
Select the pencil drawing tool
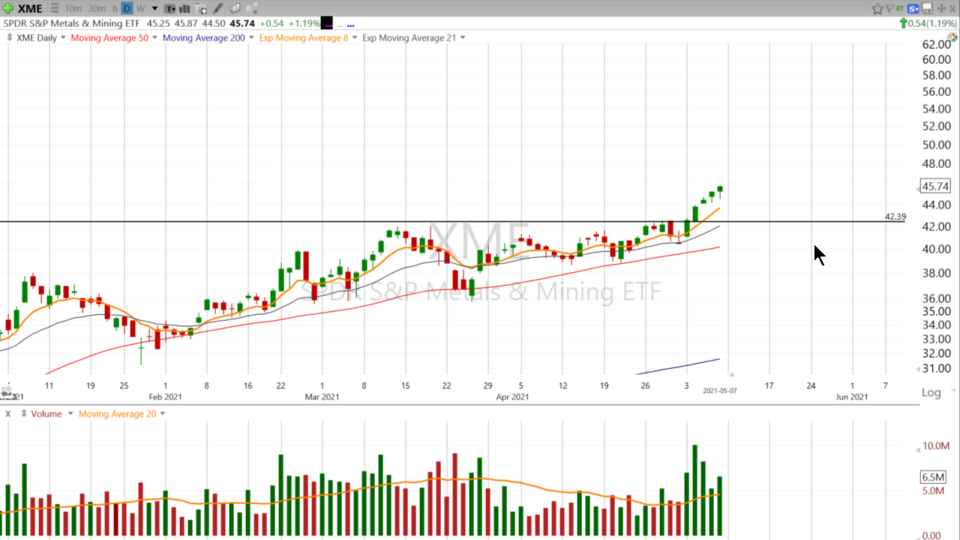pyautogui.click(x=217, y=9)
